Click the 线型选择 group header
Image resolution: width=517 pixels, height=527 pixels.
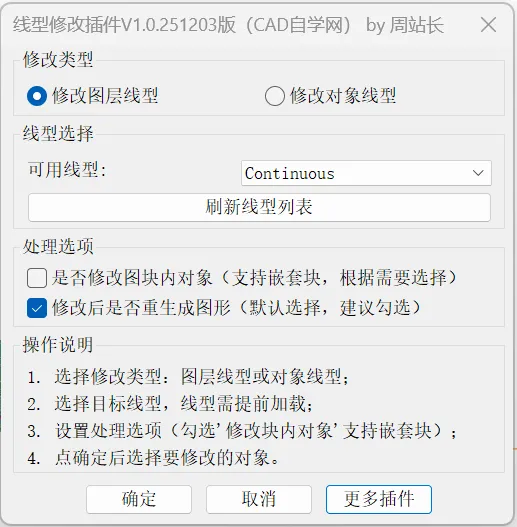point(58,134)
